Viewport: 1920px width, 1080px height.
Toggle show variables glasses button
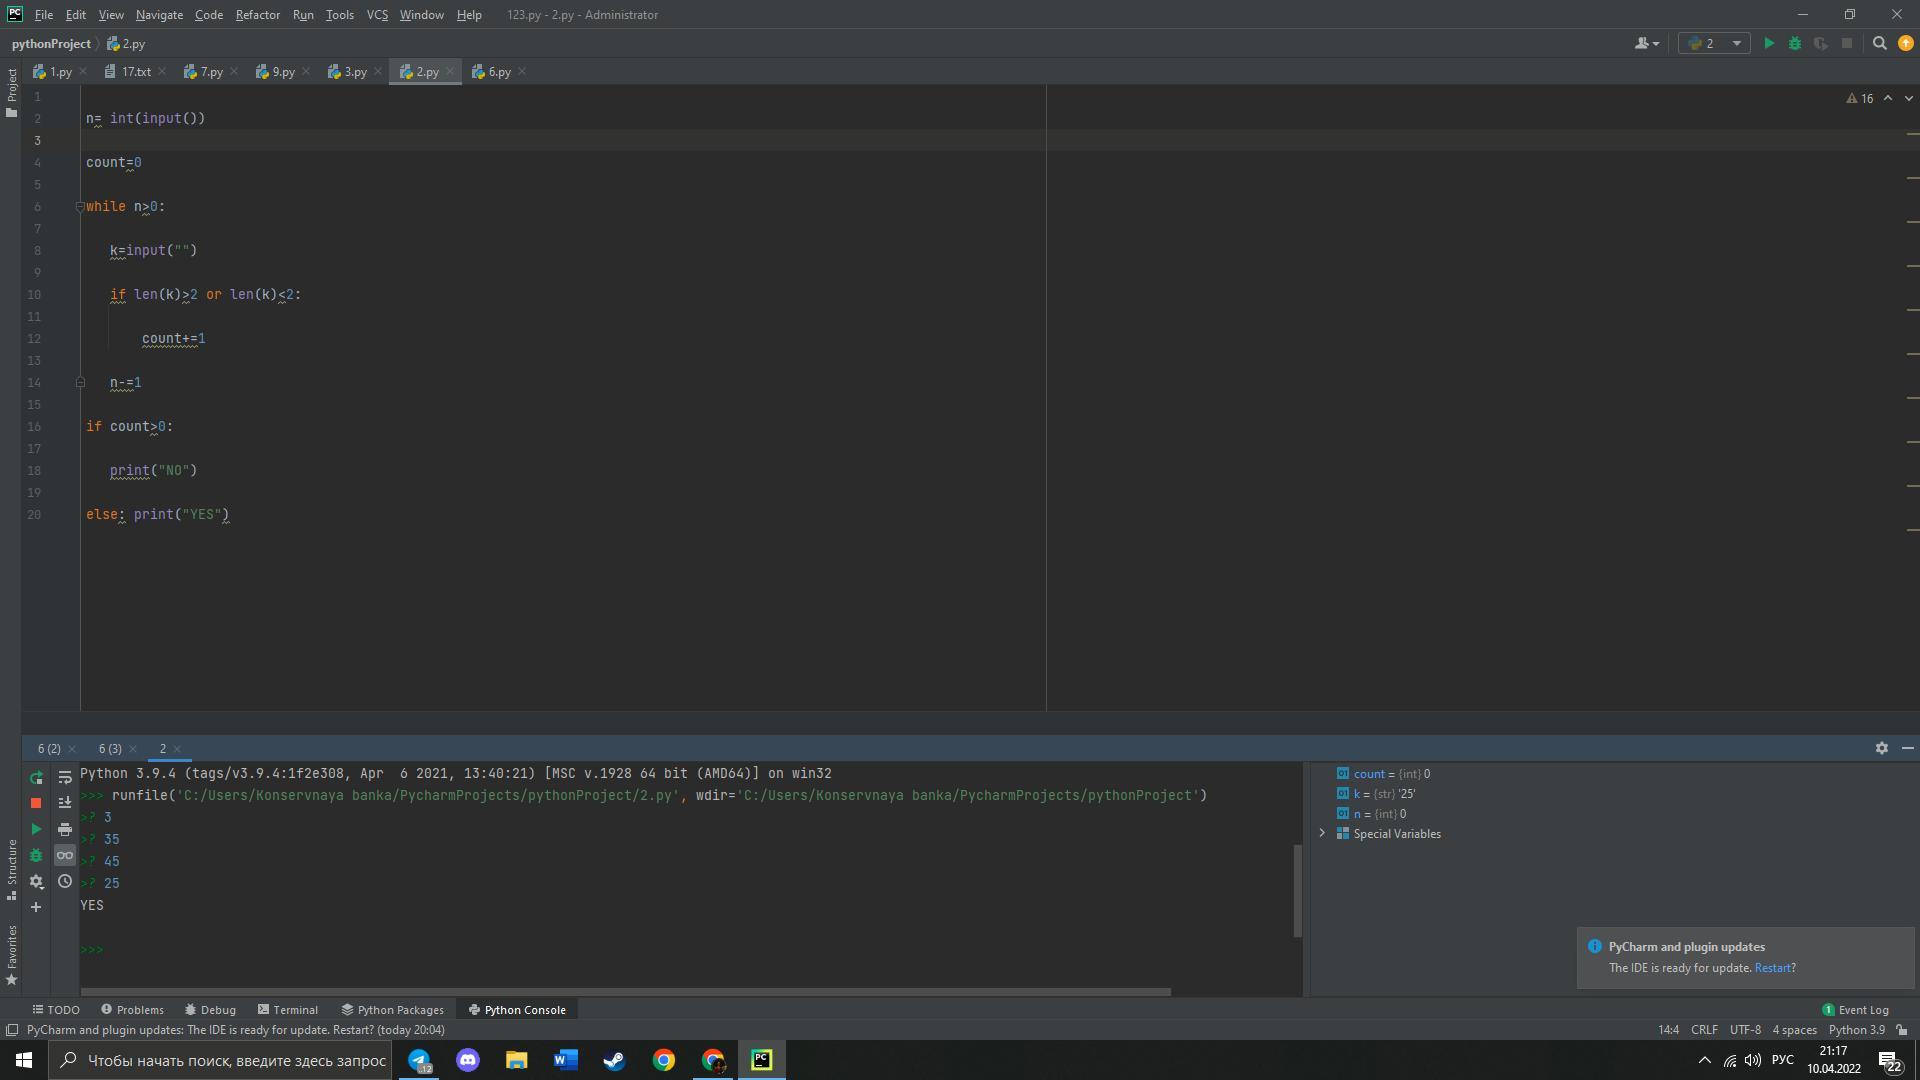point(65,856)
